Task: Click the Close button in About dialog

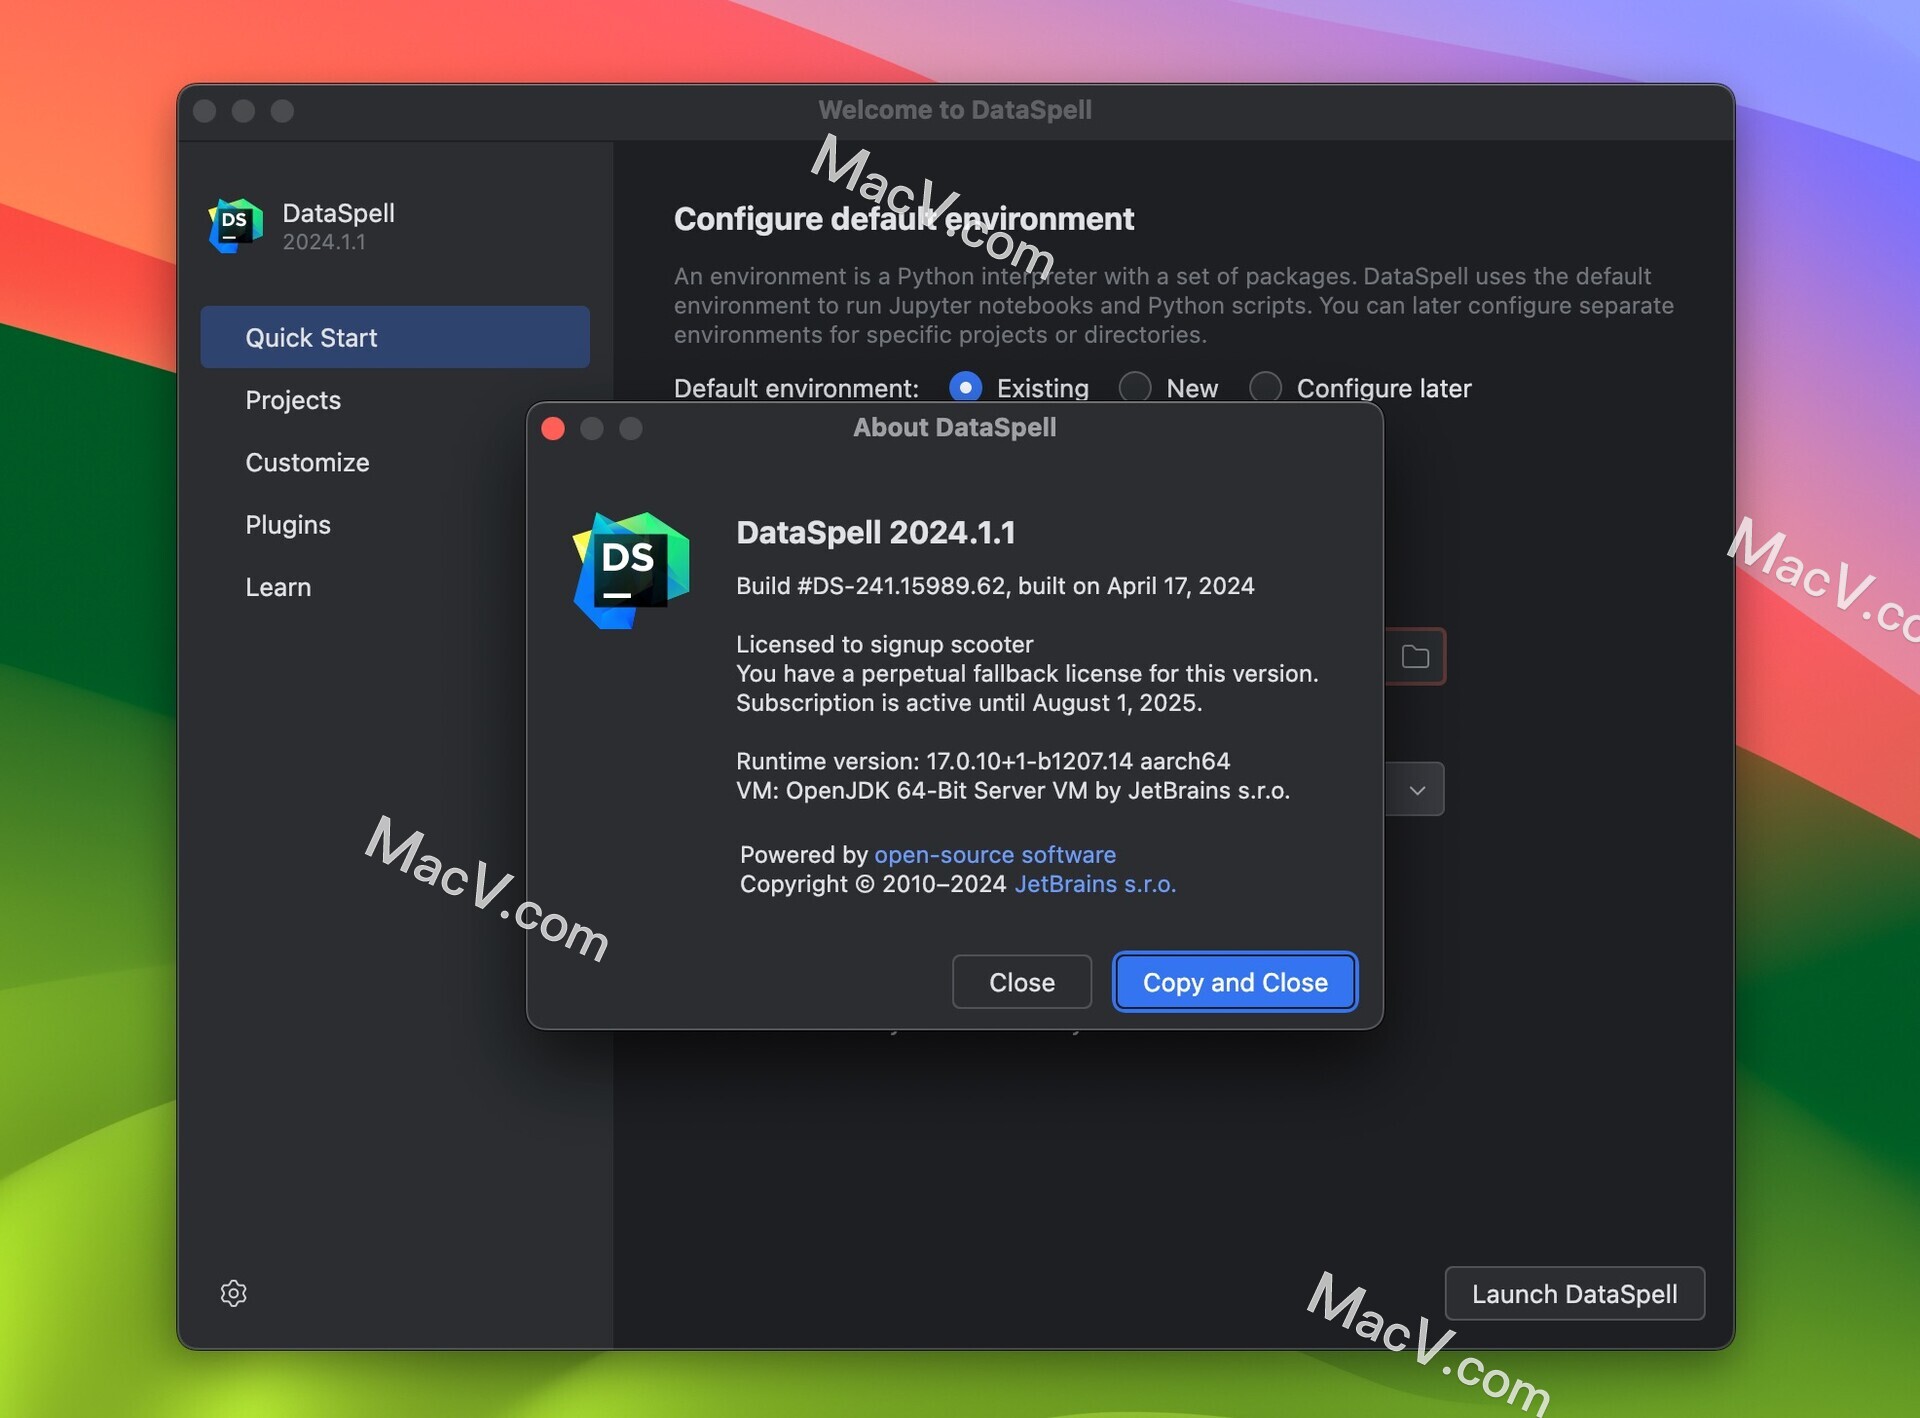Action: click(1021, 982)
